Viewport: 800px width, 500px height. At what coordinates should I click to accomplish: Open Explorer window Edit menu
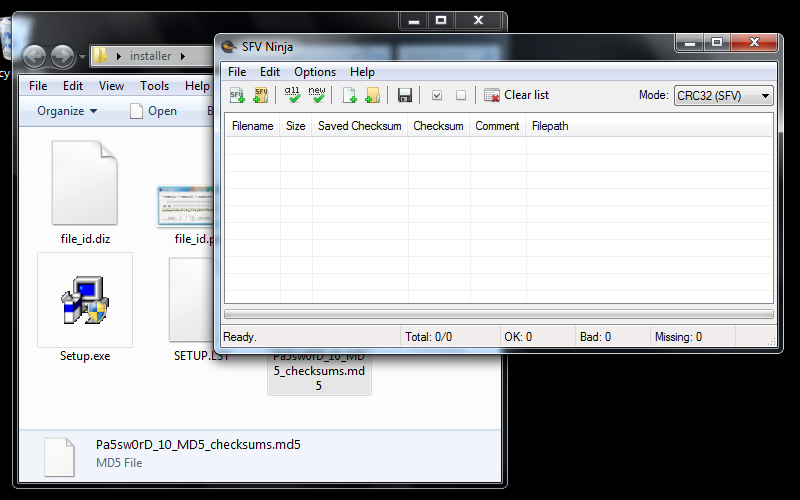[x=73, y=86]
